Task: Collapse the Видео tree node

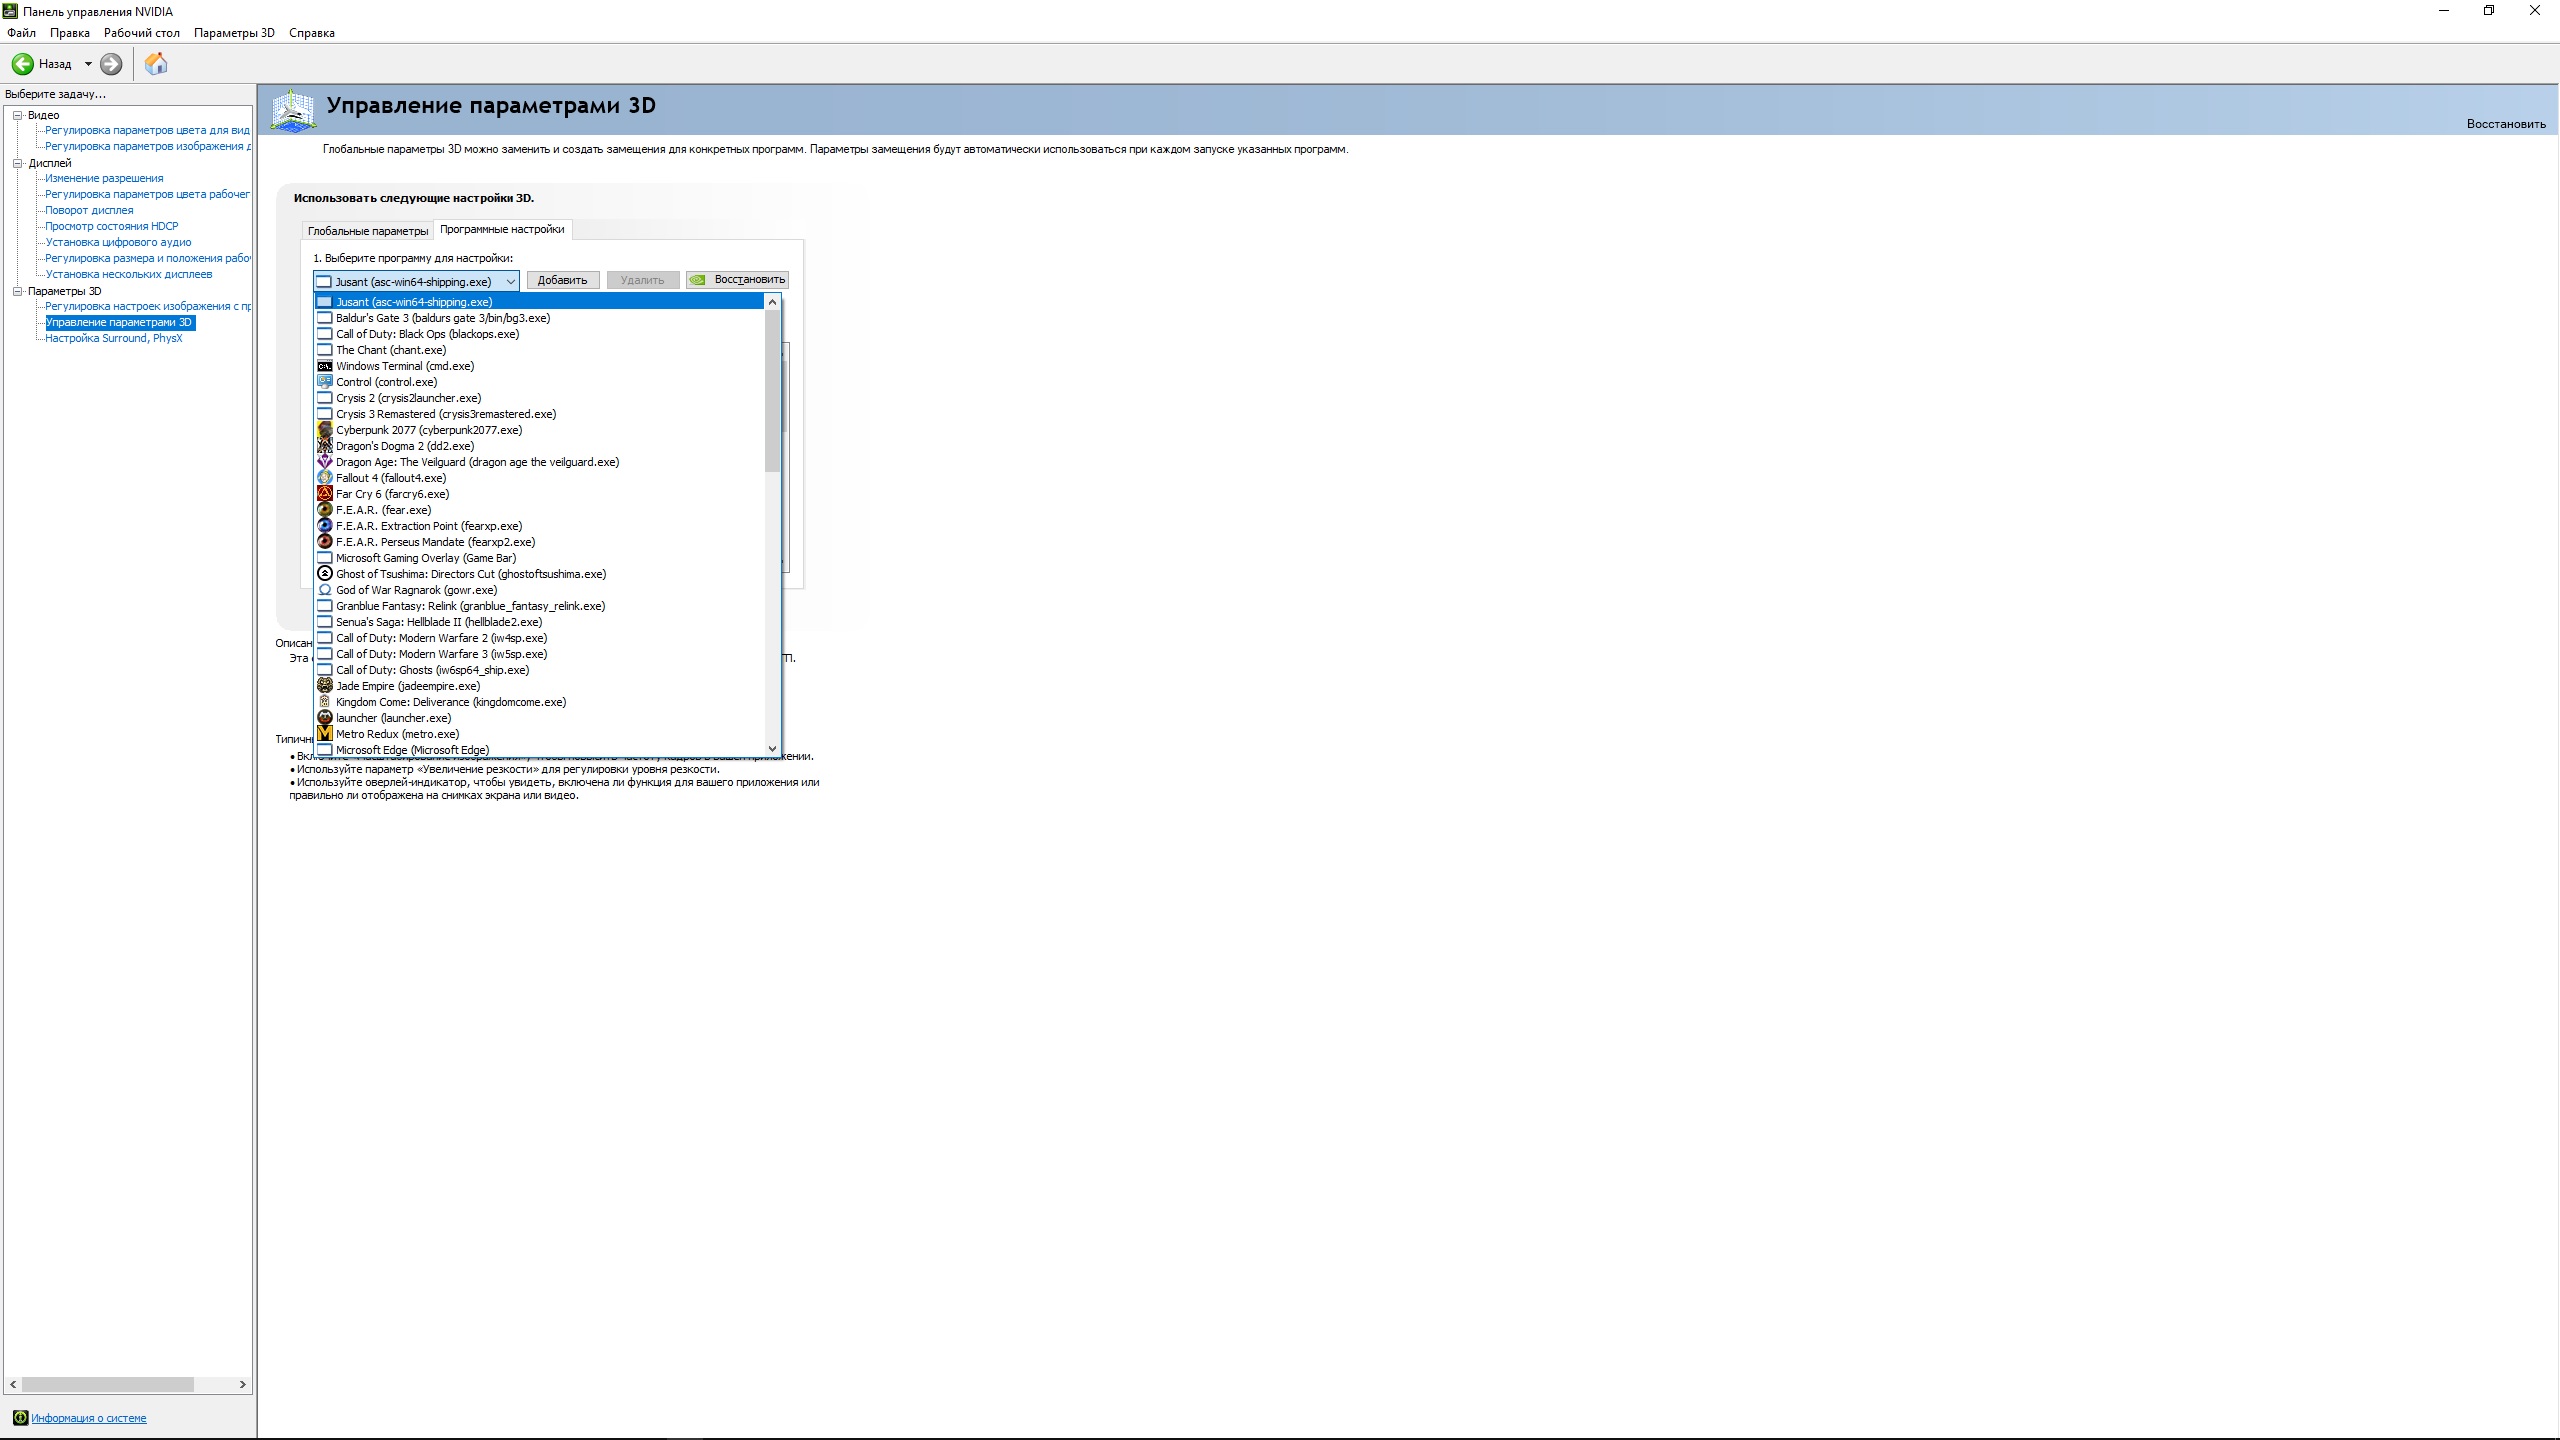Action: coord(17,115)
